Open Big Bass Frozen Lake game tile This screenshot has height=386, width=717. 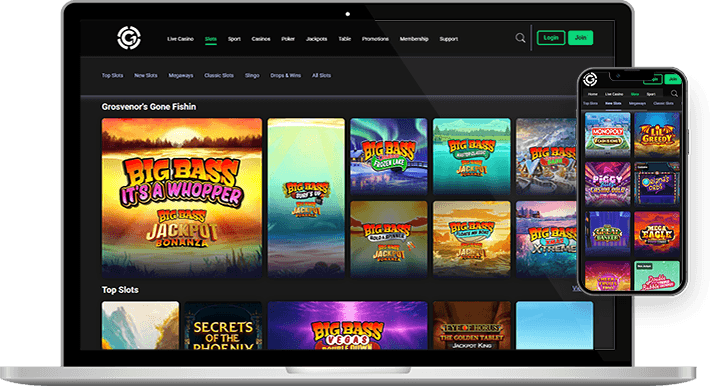coord(389,156)
